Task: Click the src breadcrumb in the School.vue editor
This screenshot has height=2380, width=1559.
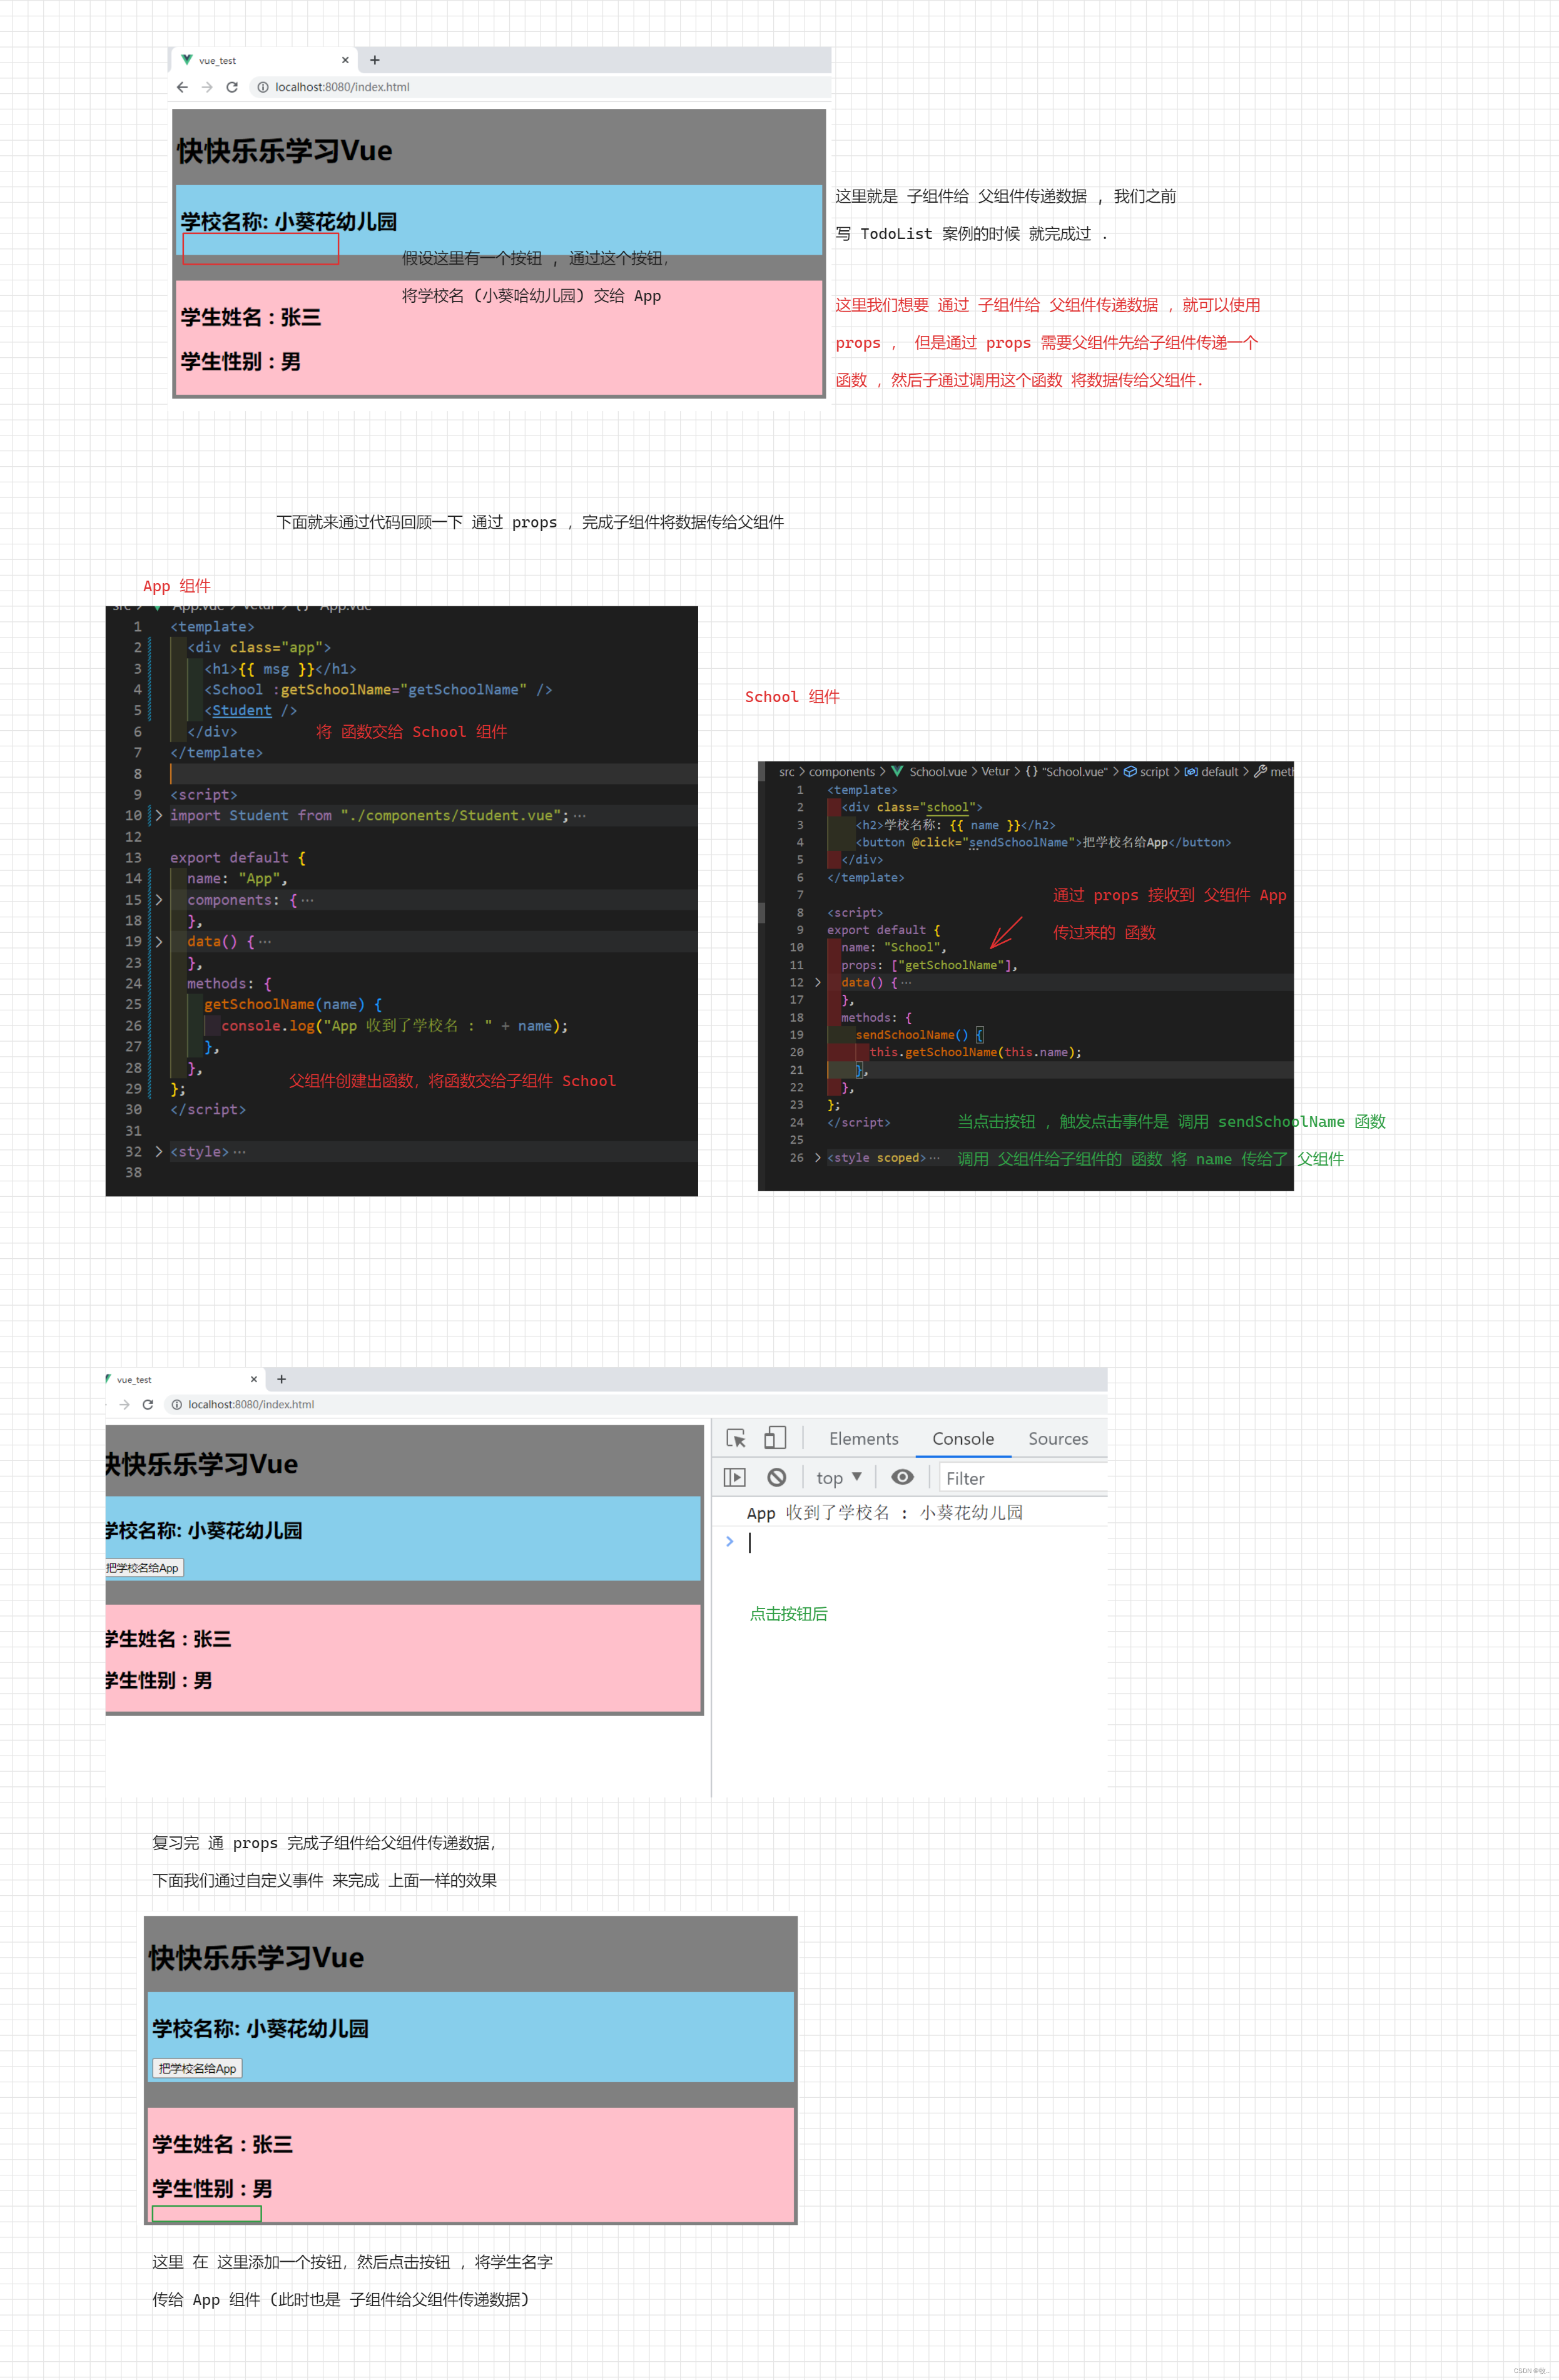Action: click(x=787, y=772)
